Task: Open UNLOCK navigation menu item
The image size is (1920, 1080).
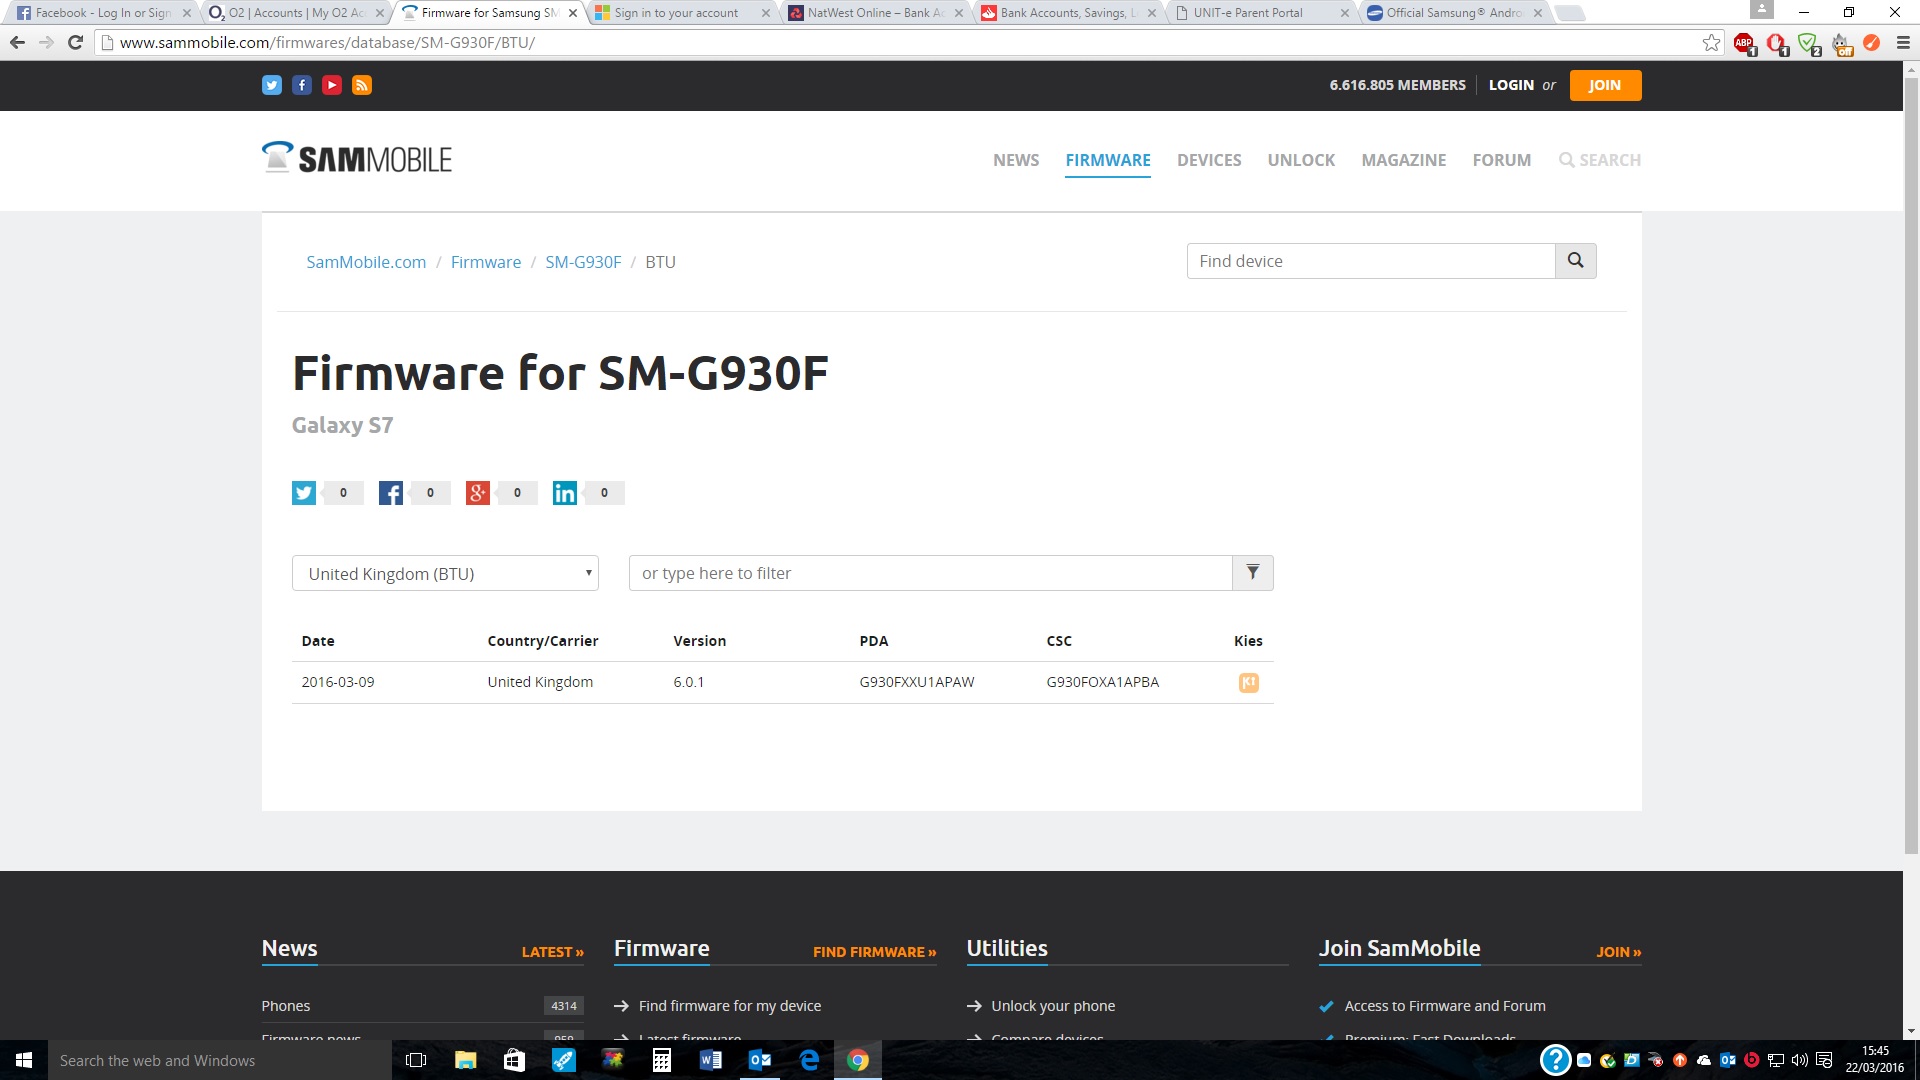Action: (1301, 160)
